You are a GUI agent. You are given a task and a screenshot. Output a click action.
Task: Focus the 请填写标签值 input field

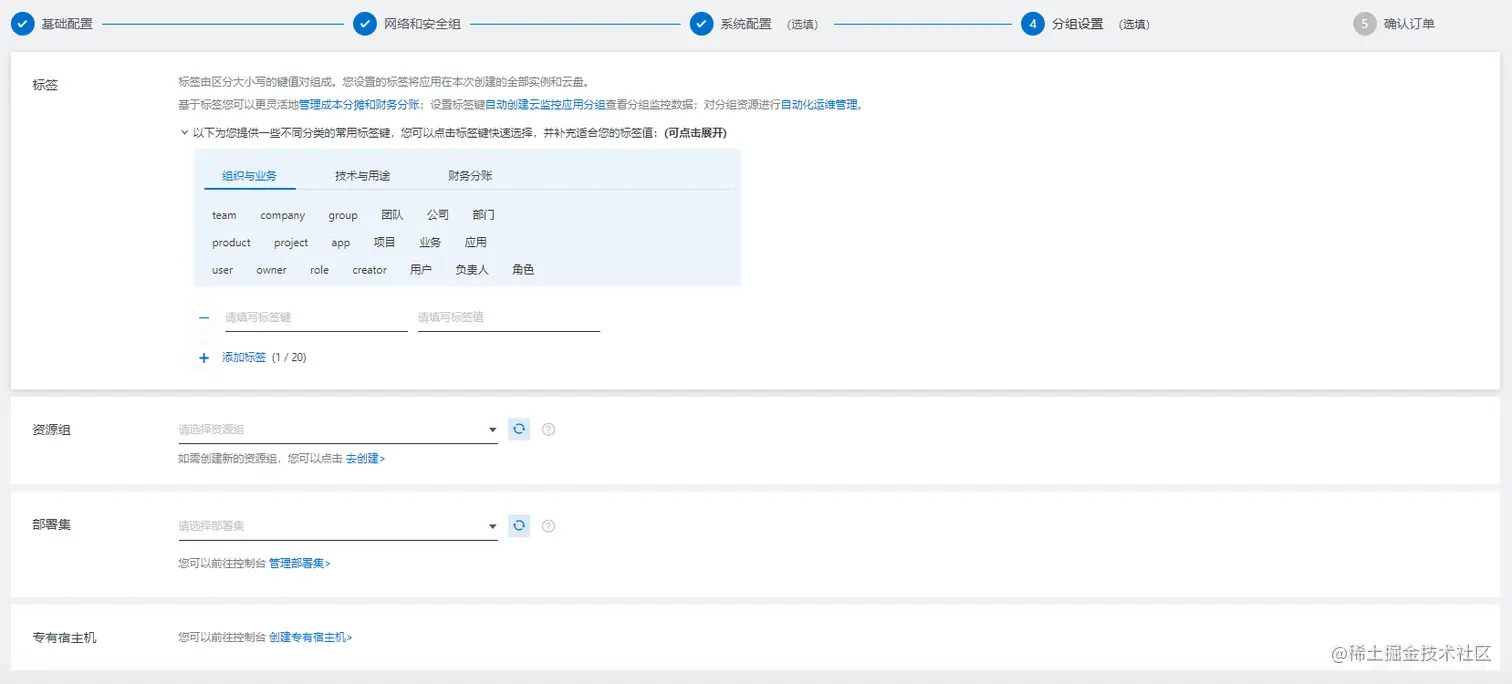tap(509, 317)
